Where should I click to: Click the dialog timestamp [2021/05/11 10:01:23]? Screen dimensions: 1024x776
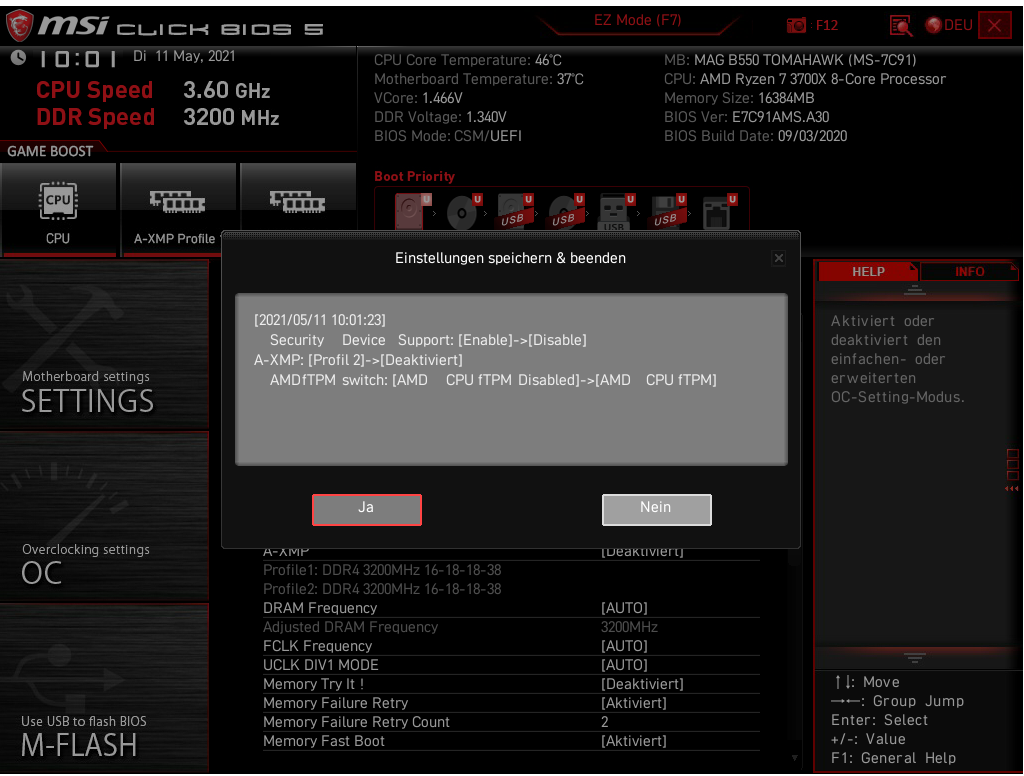[319, 320]
